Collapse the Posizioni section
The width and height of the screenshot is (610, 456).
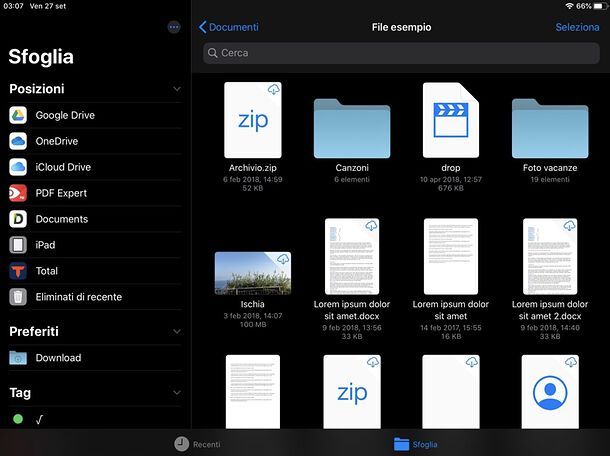coord(177,89)
